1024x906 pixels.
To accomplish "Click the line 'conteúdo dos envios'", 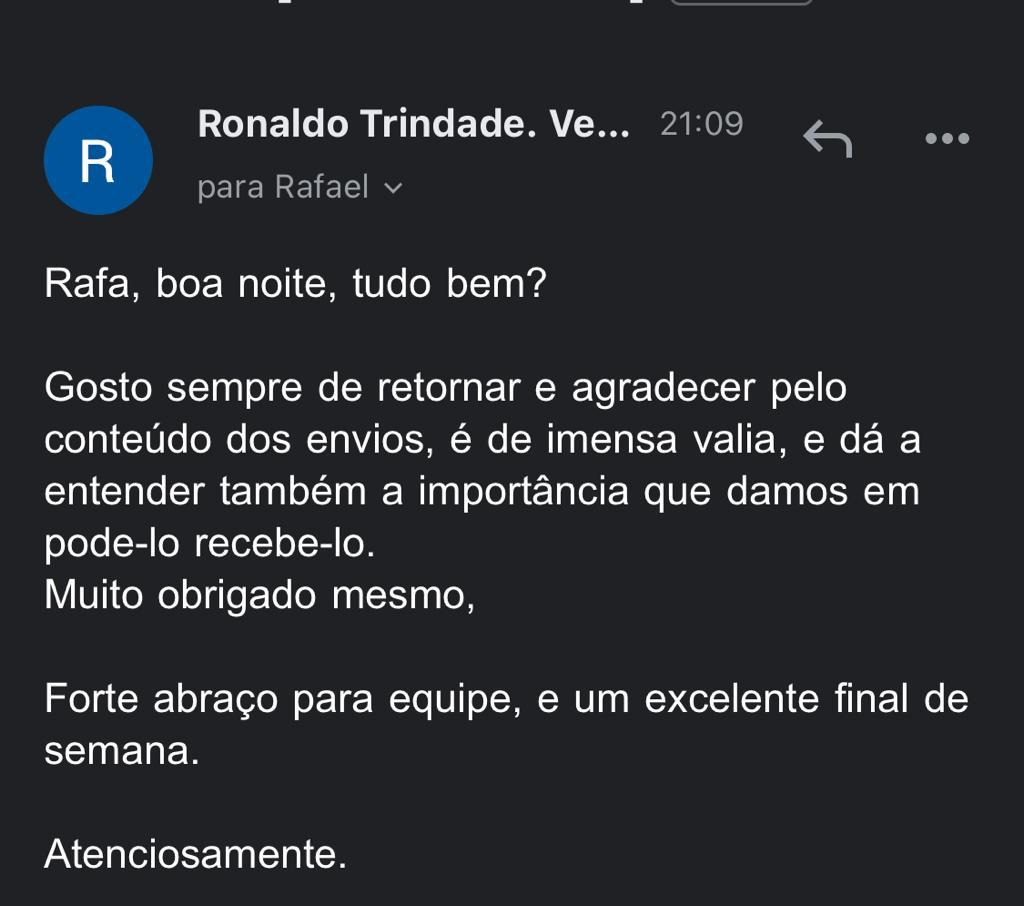I will (483, 439).
